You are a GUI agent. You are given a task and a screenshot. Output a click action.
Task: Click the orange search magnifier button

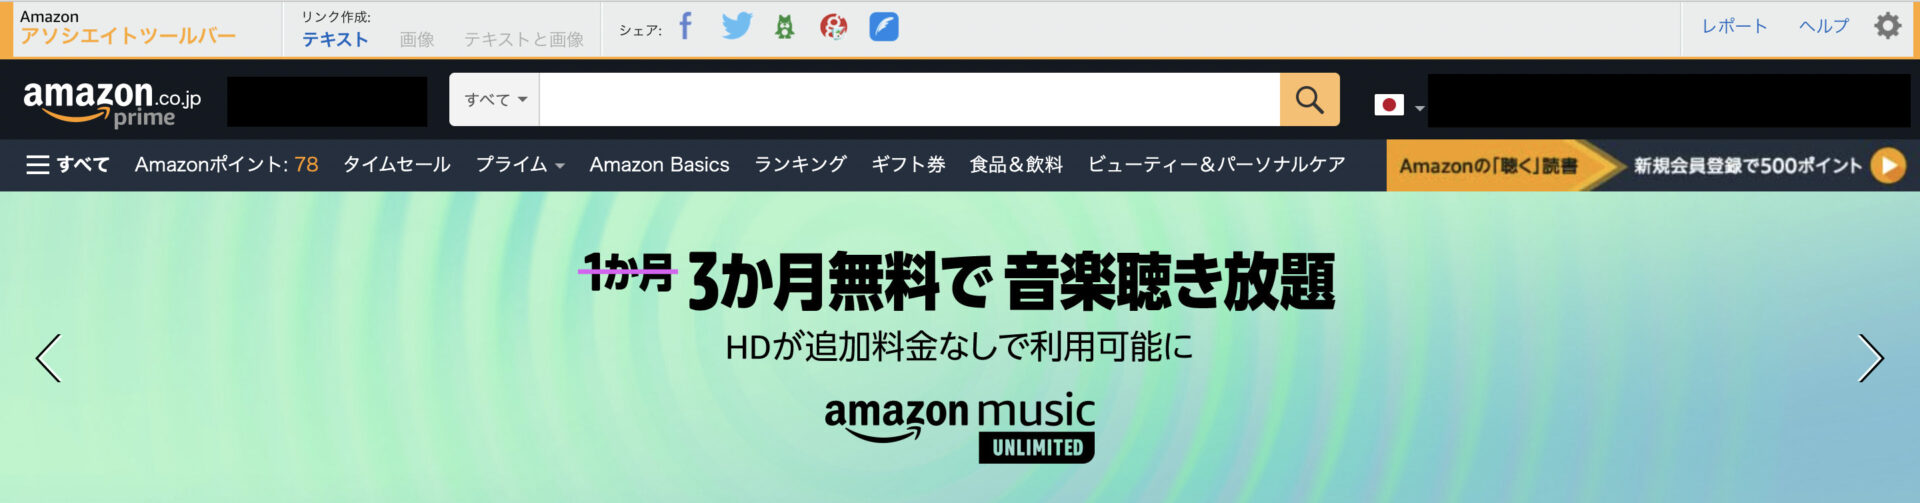tap(1309, 99)
